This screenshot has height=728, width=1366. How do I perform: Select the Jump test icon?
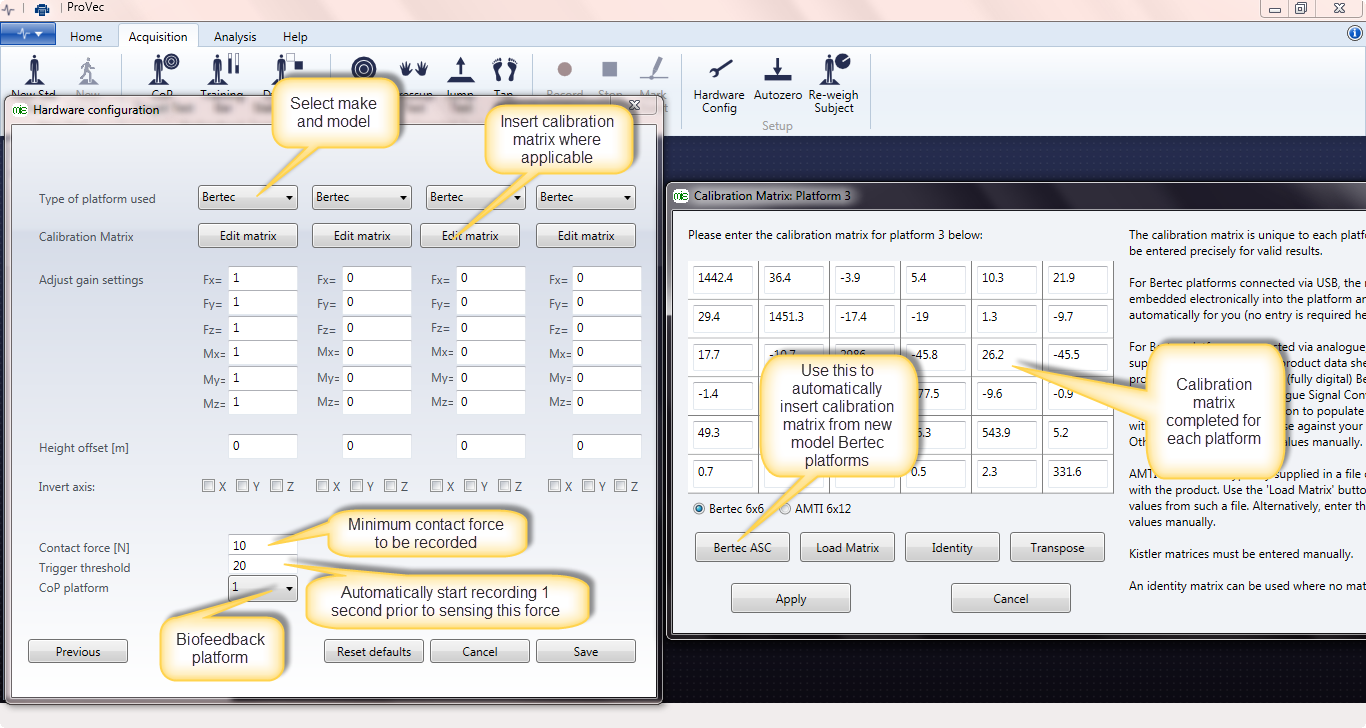(x=460, y=69)
